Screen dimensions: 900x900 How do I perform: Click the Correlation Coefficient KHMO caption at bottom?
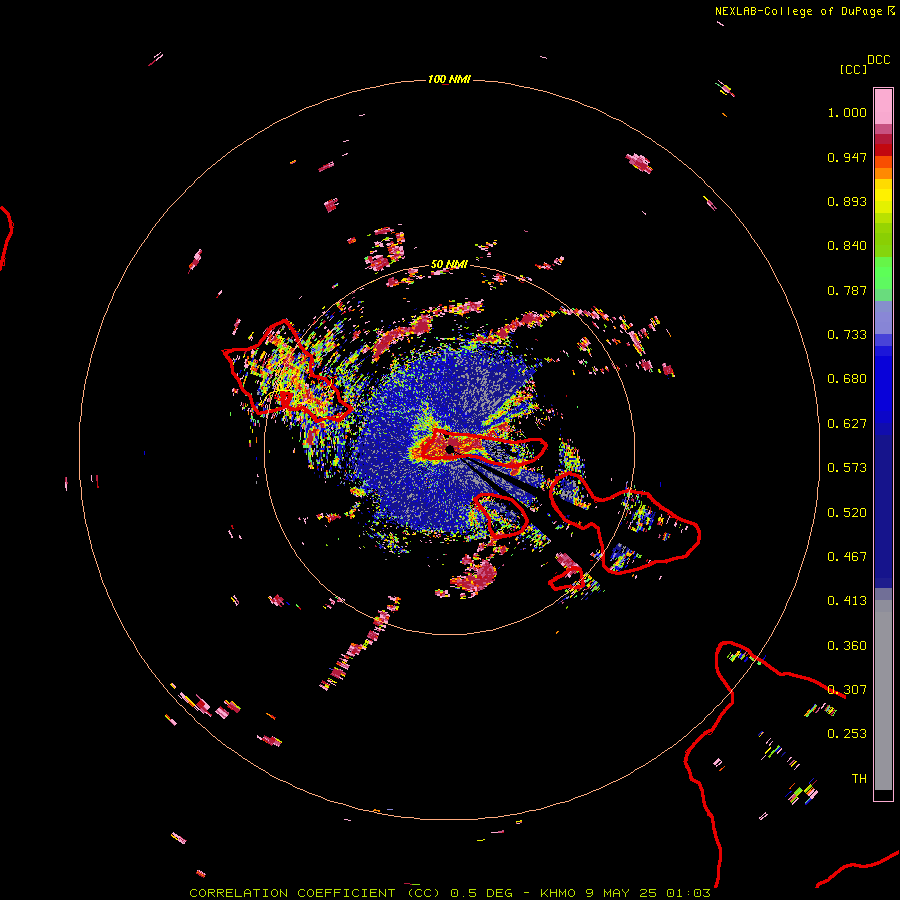click(450, 893)
